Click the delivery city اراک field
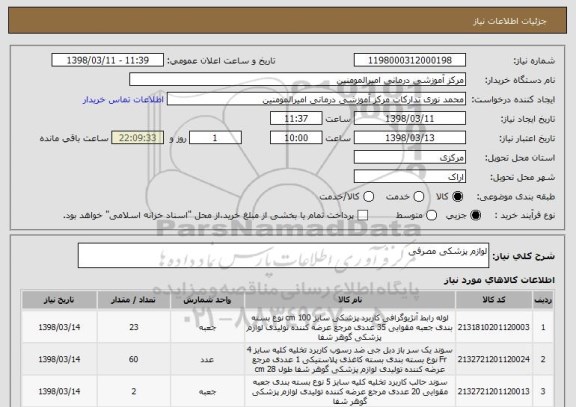Viewport: 576px width, 407px height. coord(410,177)
